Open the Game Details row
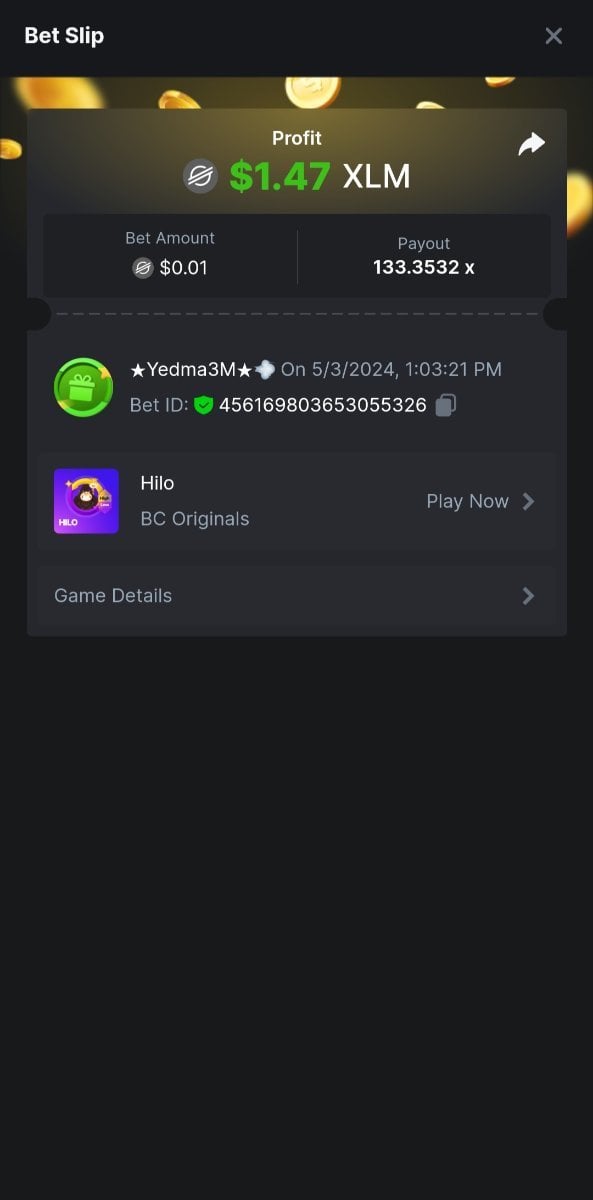 click(296, 596)
